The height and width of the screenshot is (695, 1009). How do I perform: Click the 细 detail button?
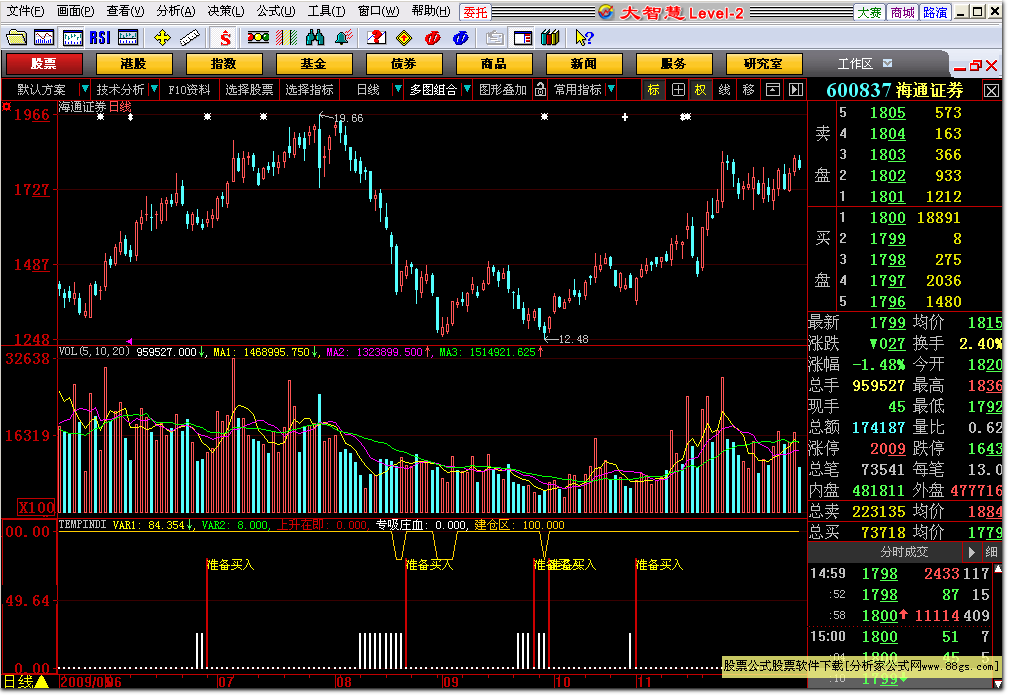pos(991,552)
